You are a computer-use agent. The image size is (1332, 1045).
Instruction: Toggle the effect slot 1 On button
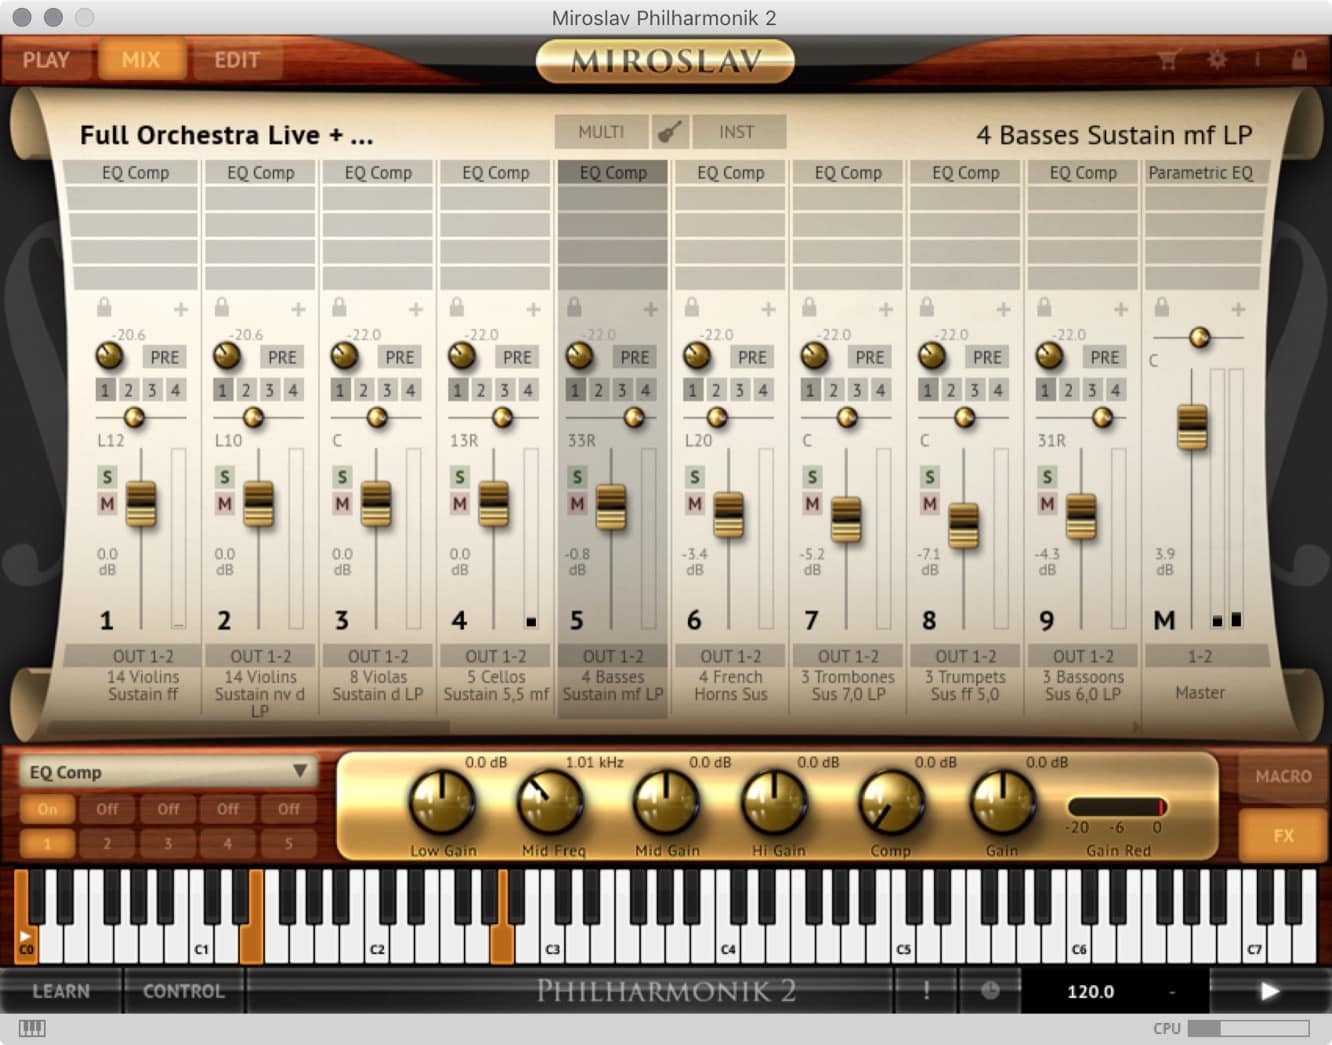47,809
